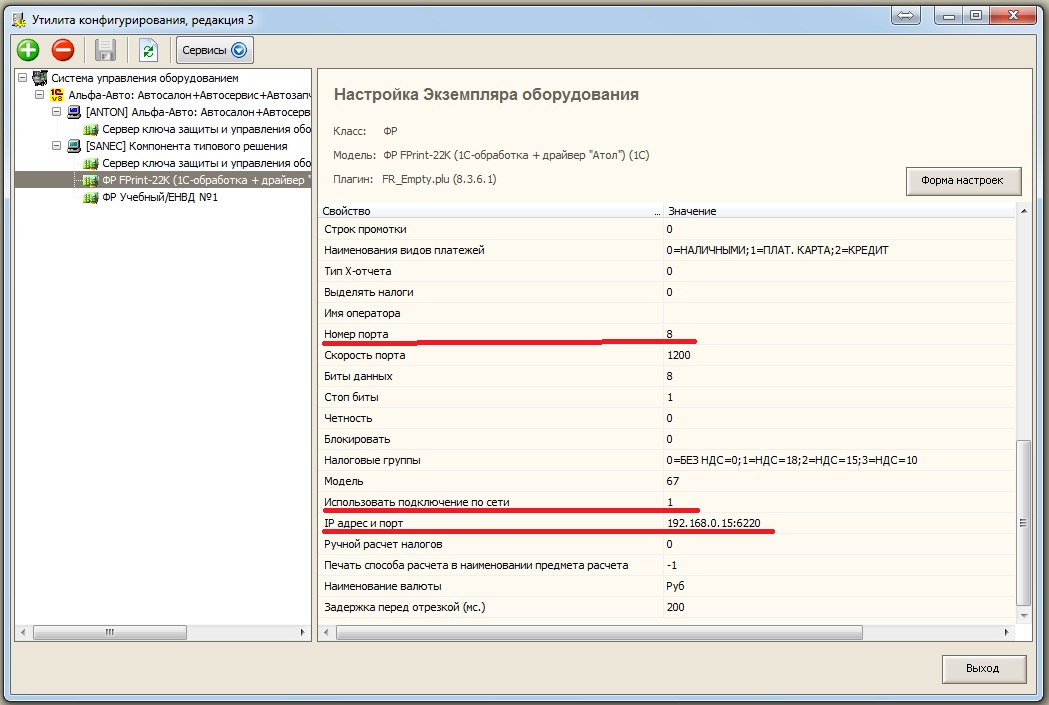The image size is (1049, 705).
Task: Click the Налоговые группы value
Action: click(x=791, y=460)
